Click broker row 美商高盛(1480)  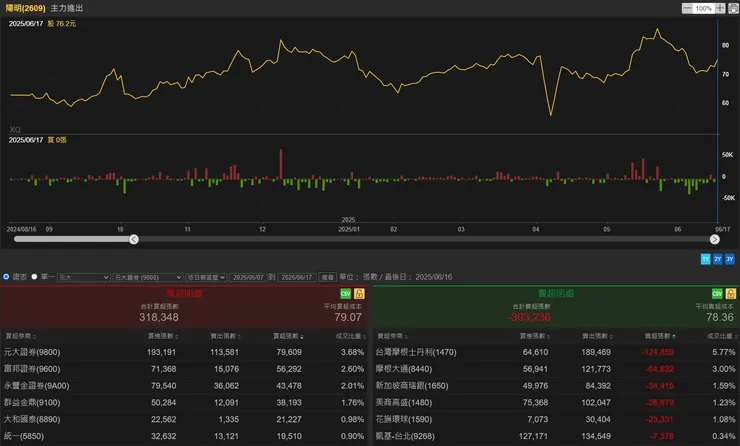[x=556, y=403]
